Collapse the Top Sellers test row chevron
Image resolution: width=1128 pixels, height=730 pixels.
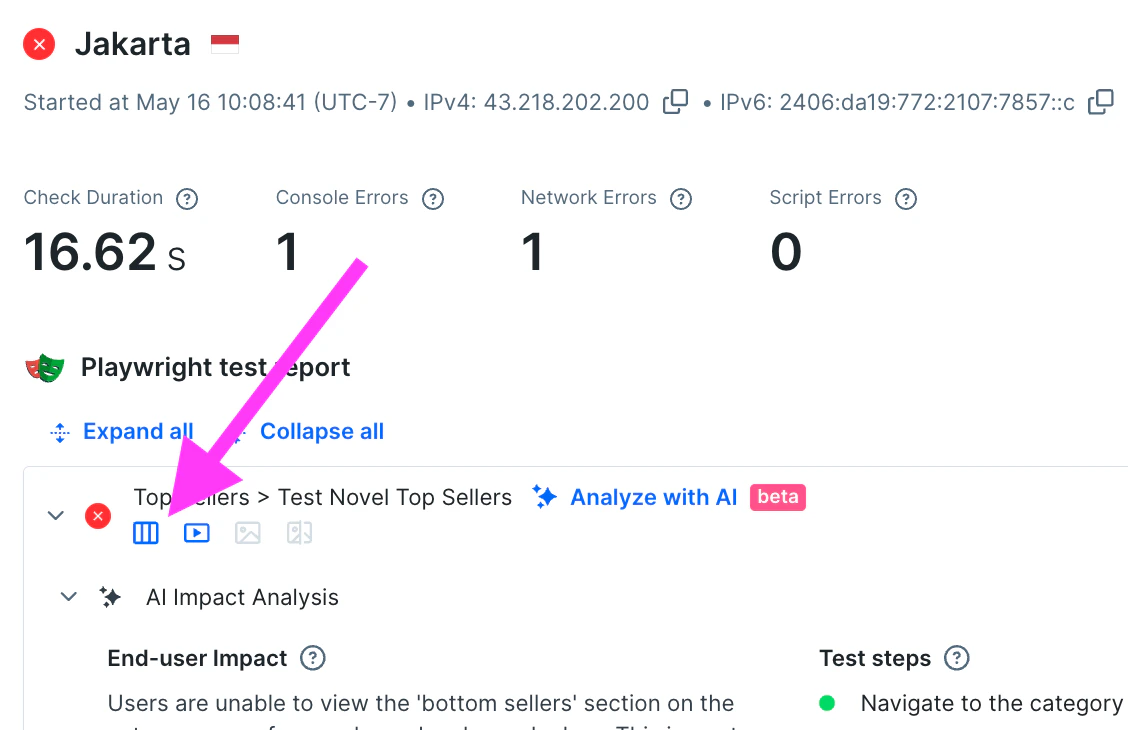(x=56, y=515)
